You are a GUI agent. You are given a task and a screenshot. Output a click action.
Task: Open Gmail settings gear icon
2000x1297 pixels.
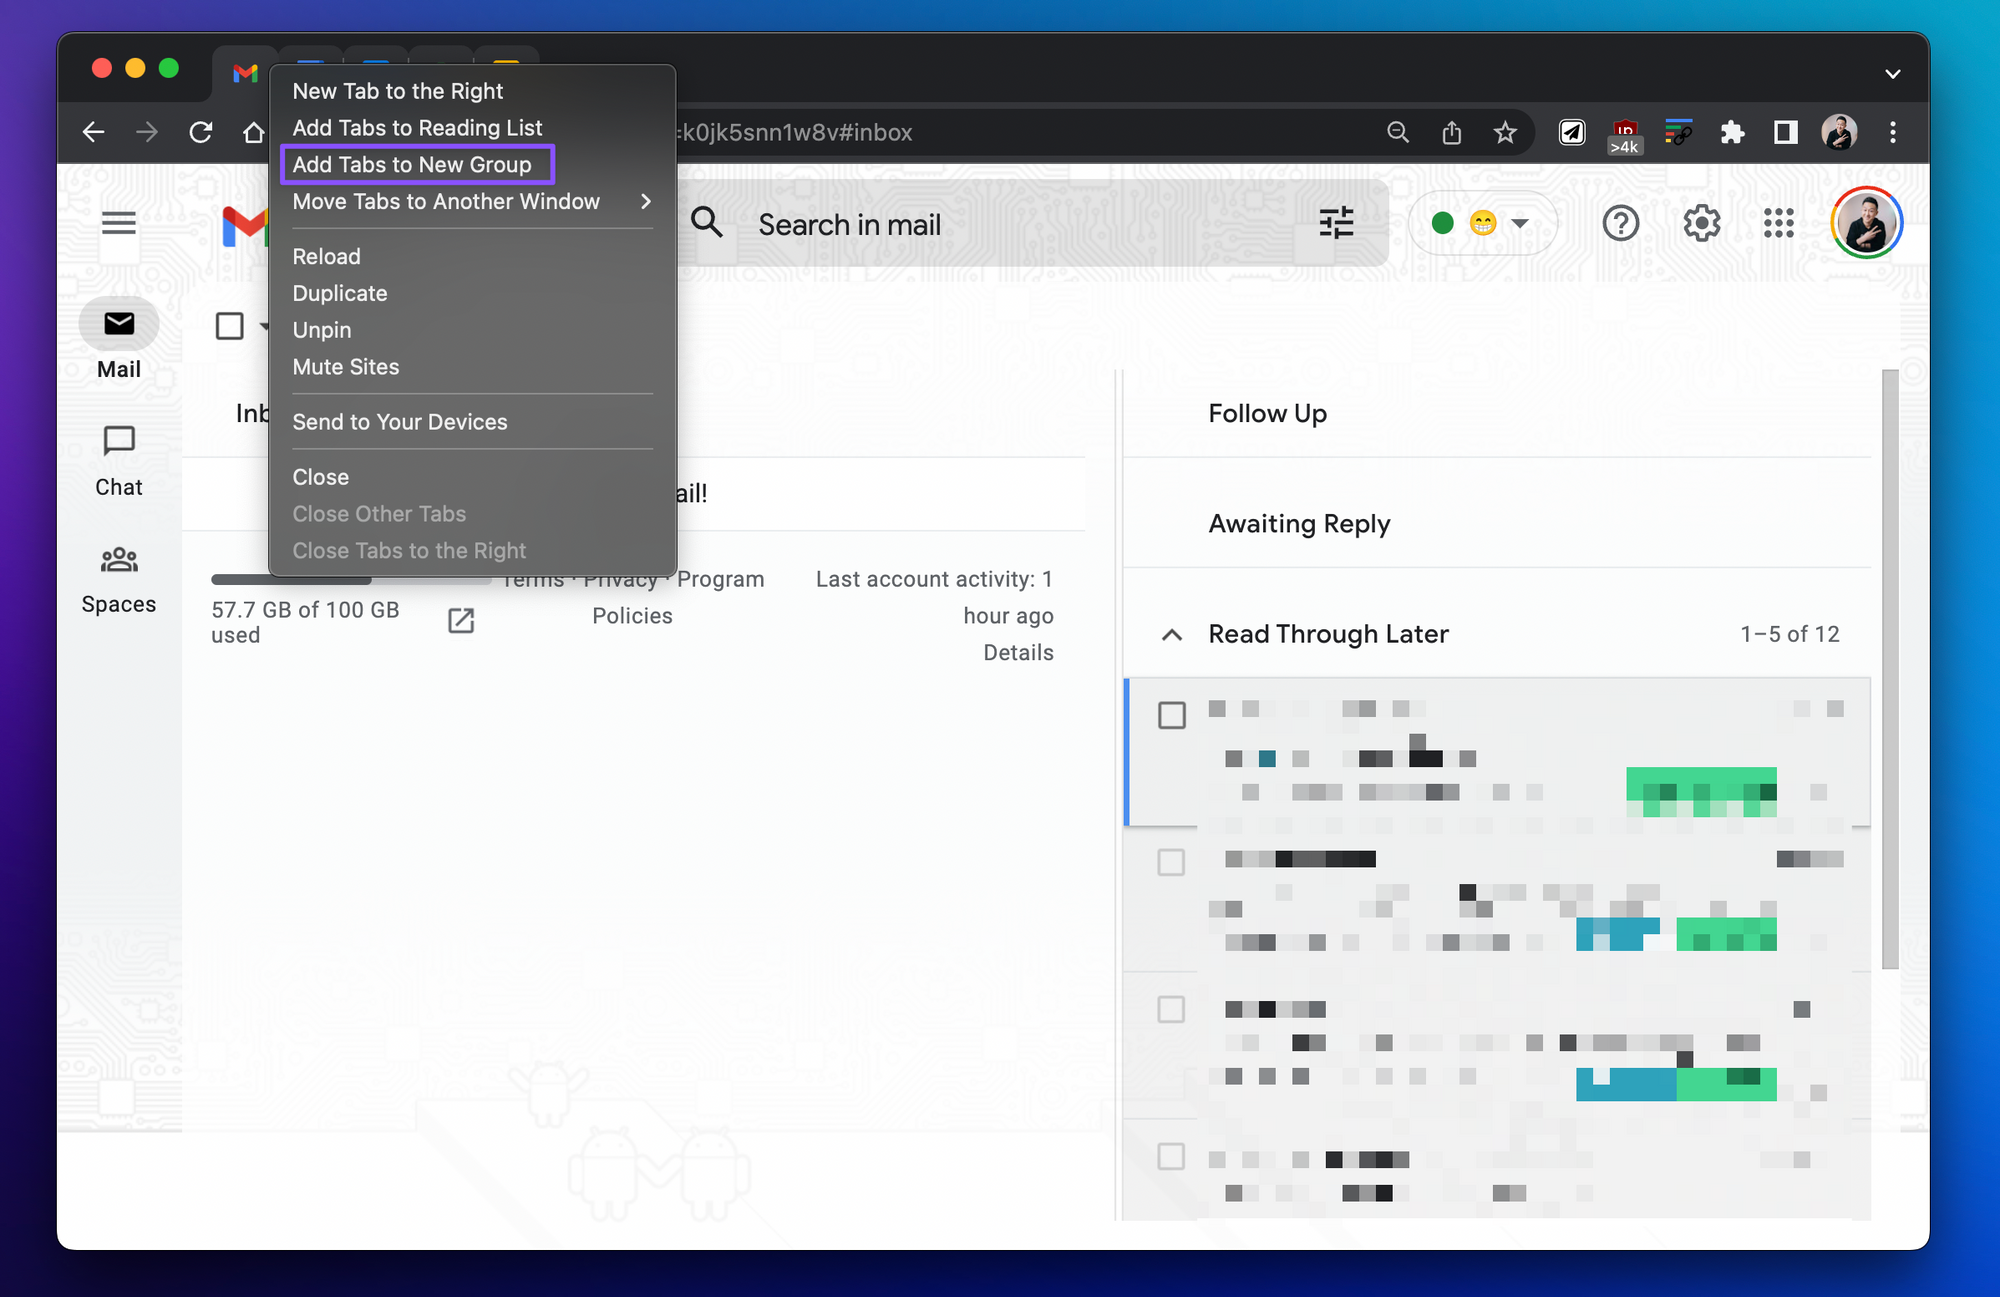(1701, 223)
